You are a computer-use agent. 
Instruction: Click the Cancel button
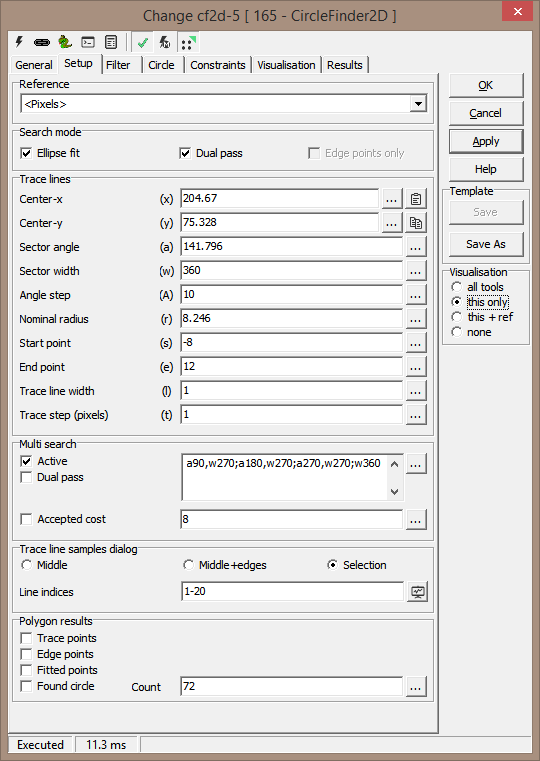tap(486, 113)
